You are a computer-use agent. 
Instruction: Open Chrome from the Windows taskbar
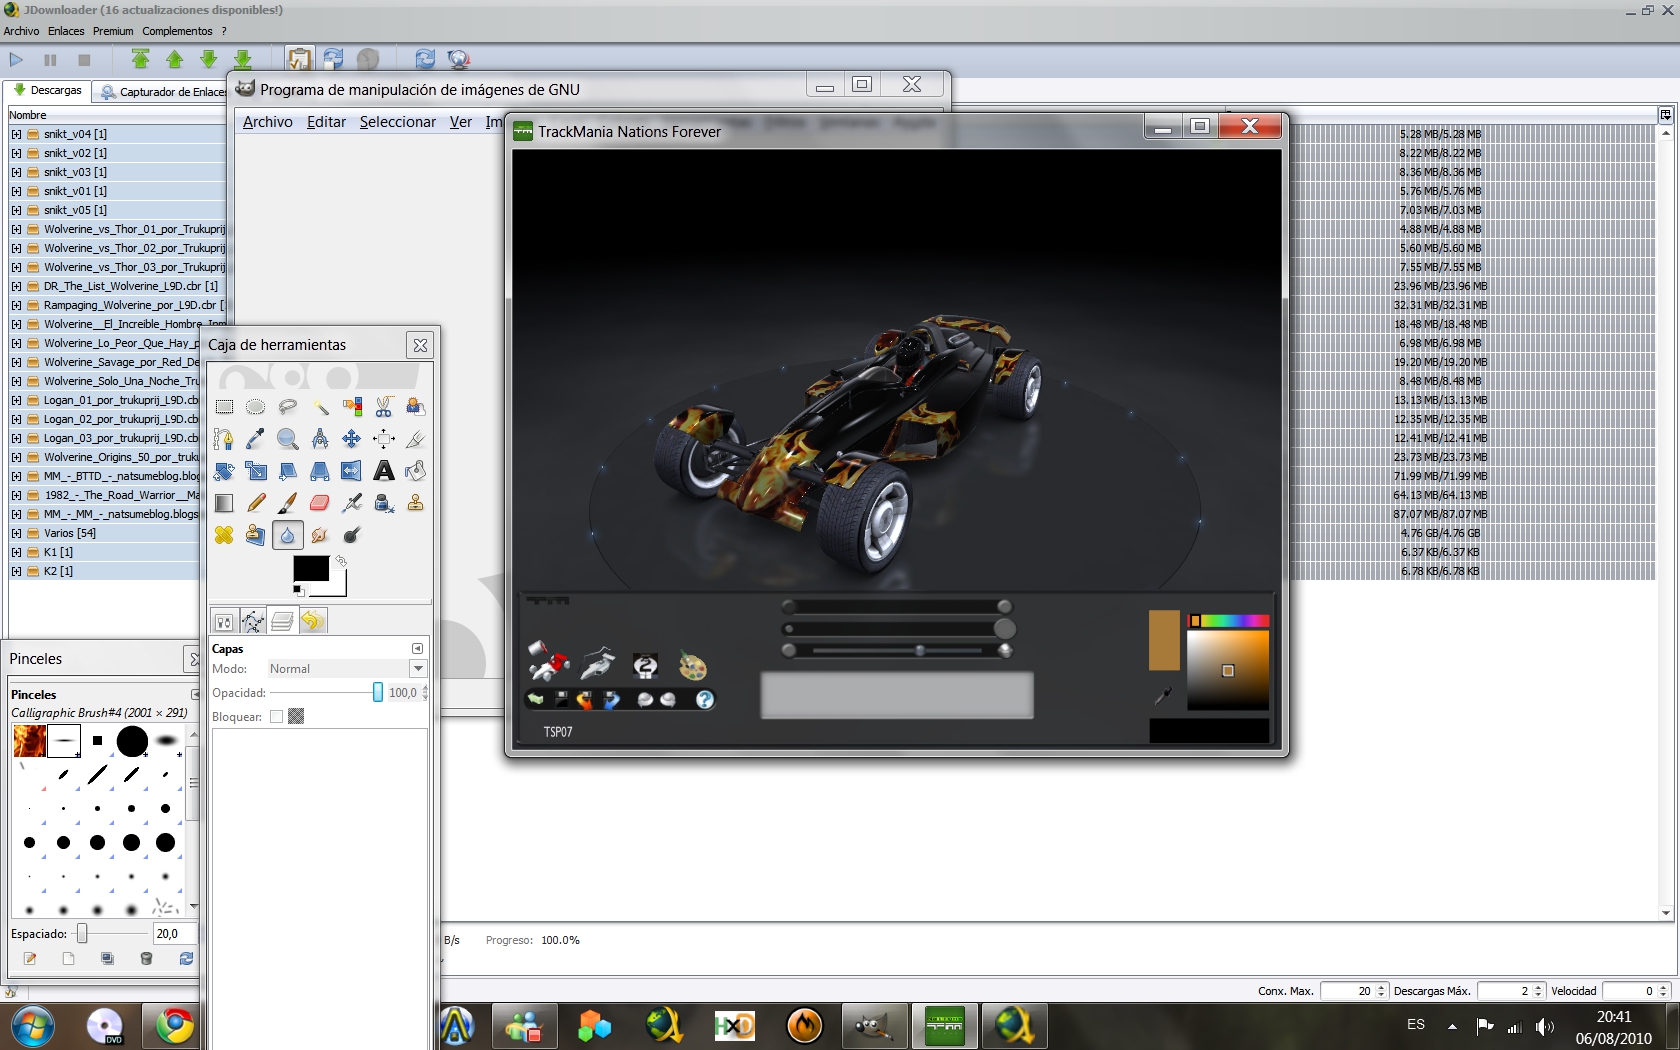pyautogui.click(x=175, y=1026)
